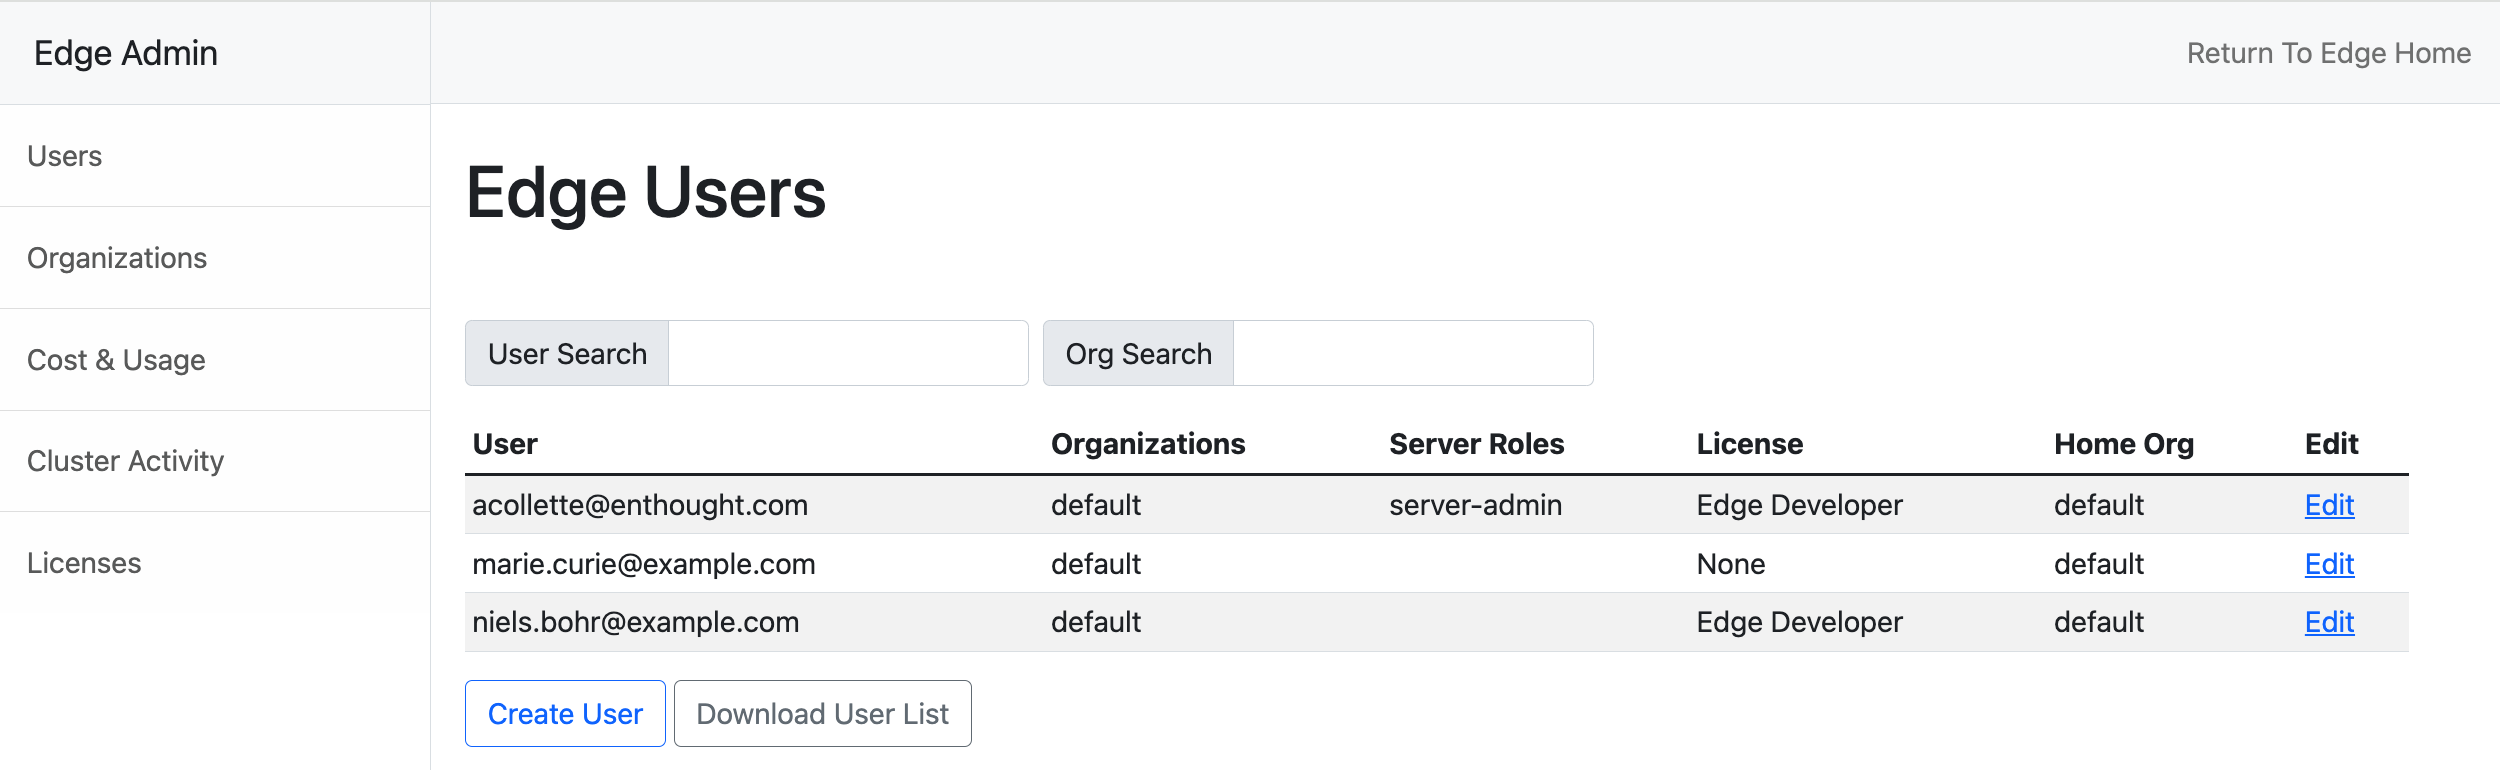Open Cost & Usage page

tap(116, 360)
